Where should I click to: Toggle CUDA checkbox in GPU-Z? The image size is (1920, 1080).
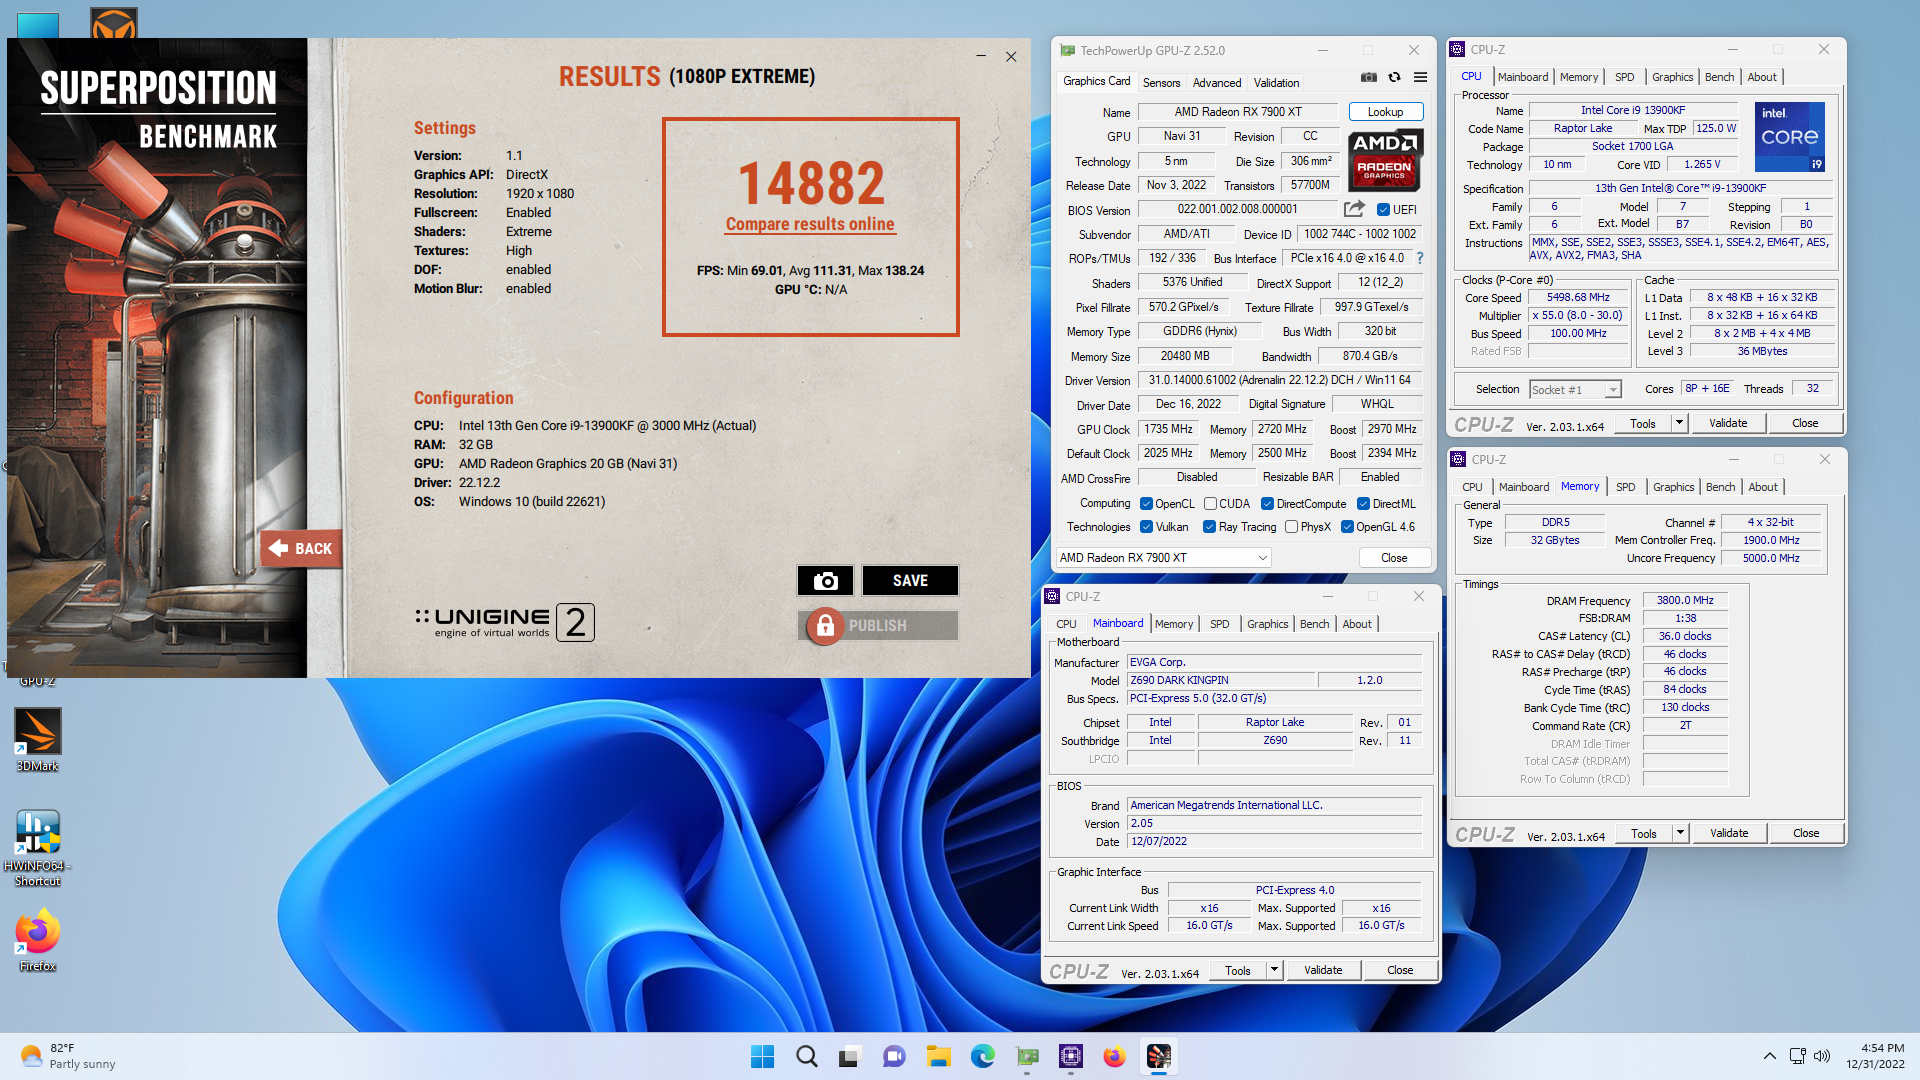tap(1210, 504)
